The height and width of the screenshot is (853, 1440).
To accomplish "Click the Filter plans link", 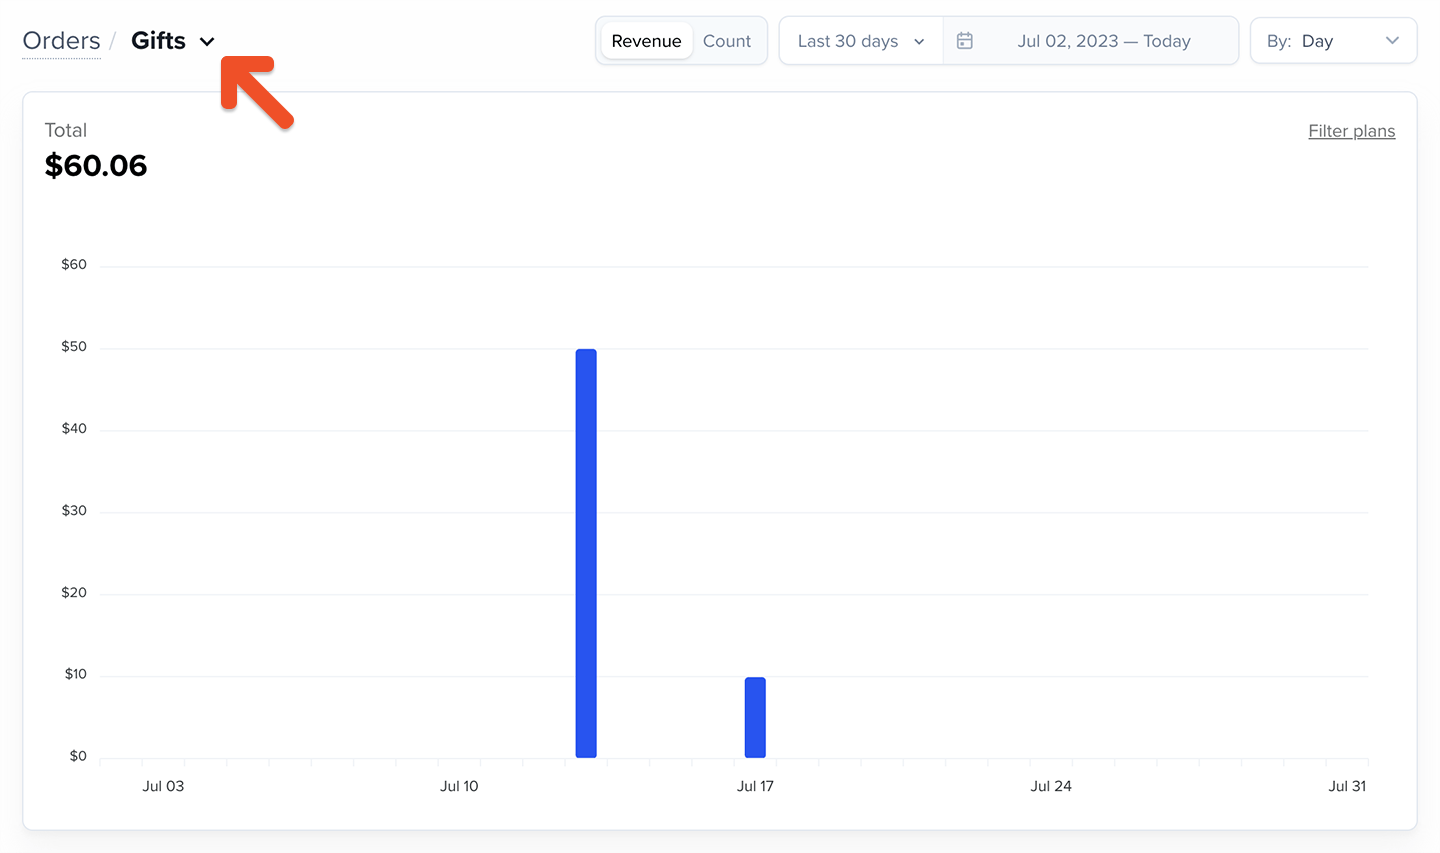I will click(1351, 131).
